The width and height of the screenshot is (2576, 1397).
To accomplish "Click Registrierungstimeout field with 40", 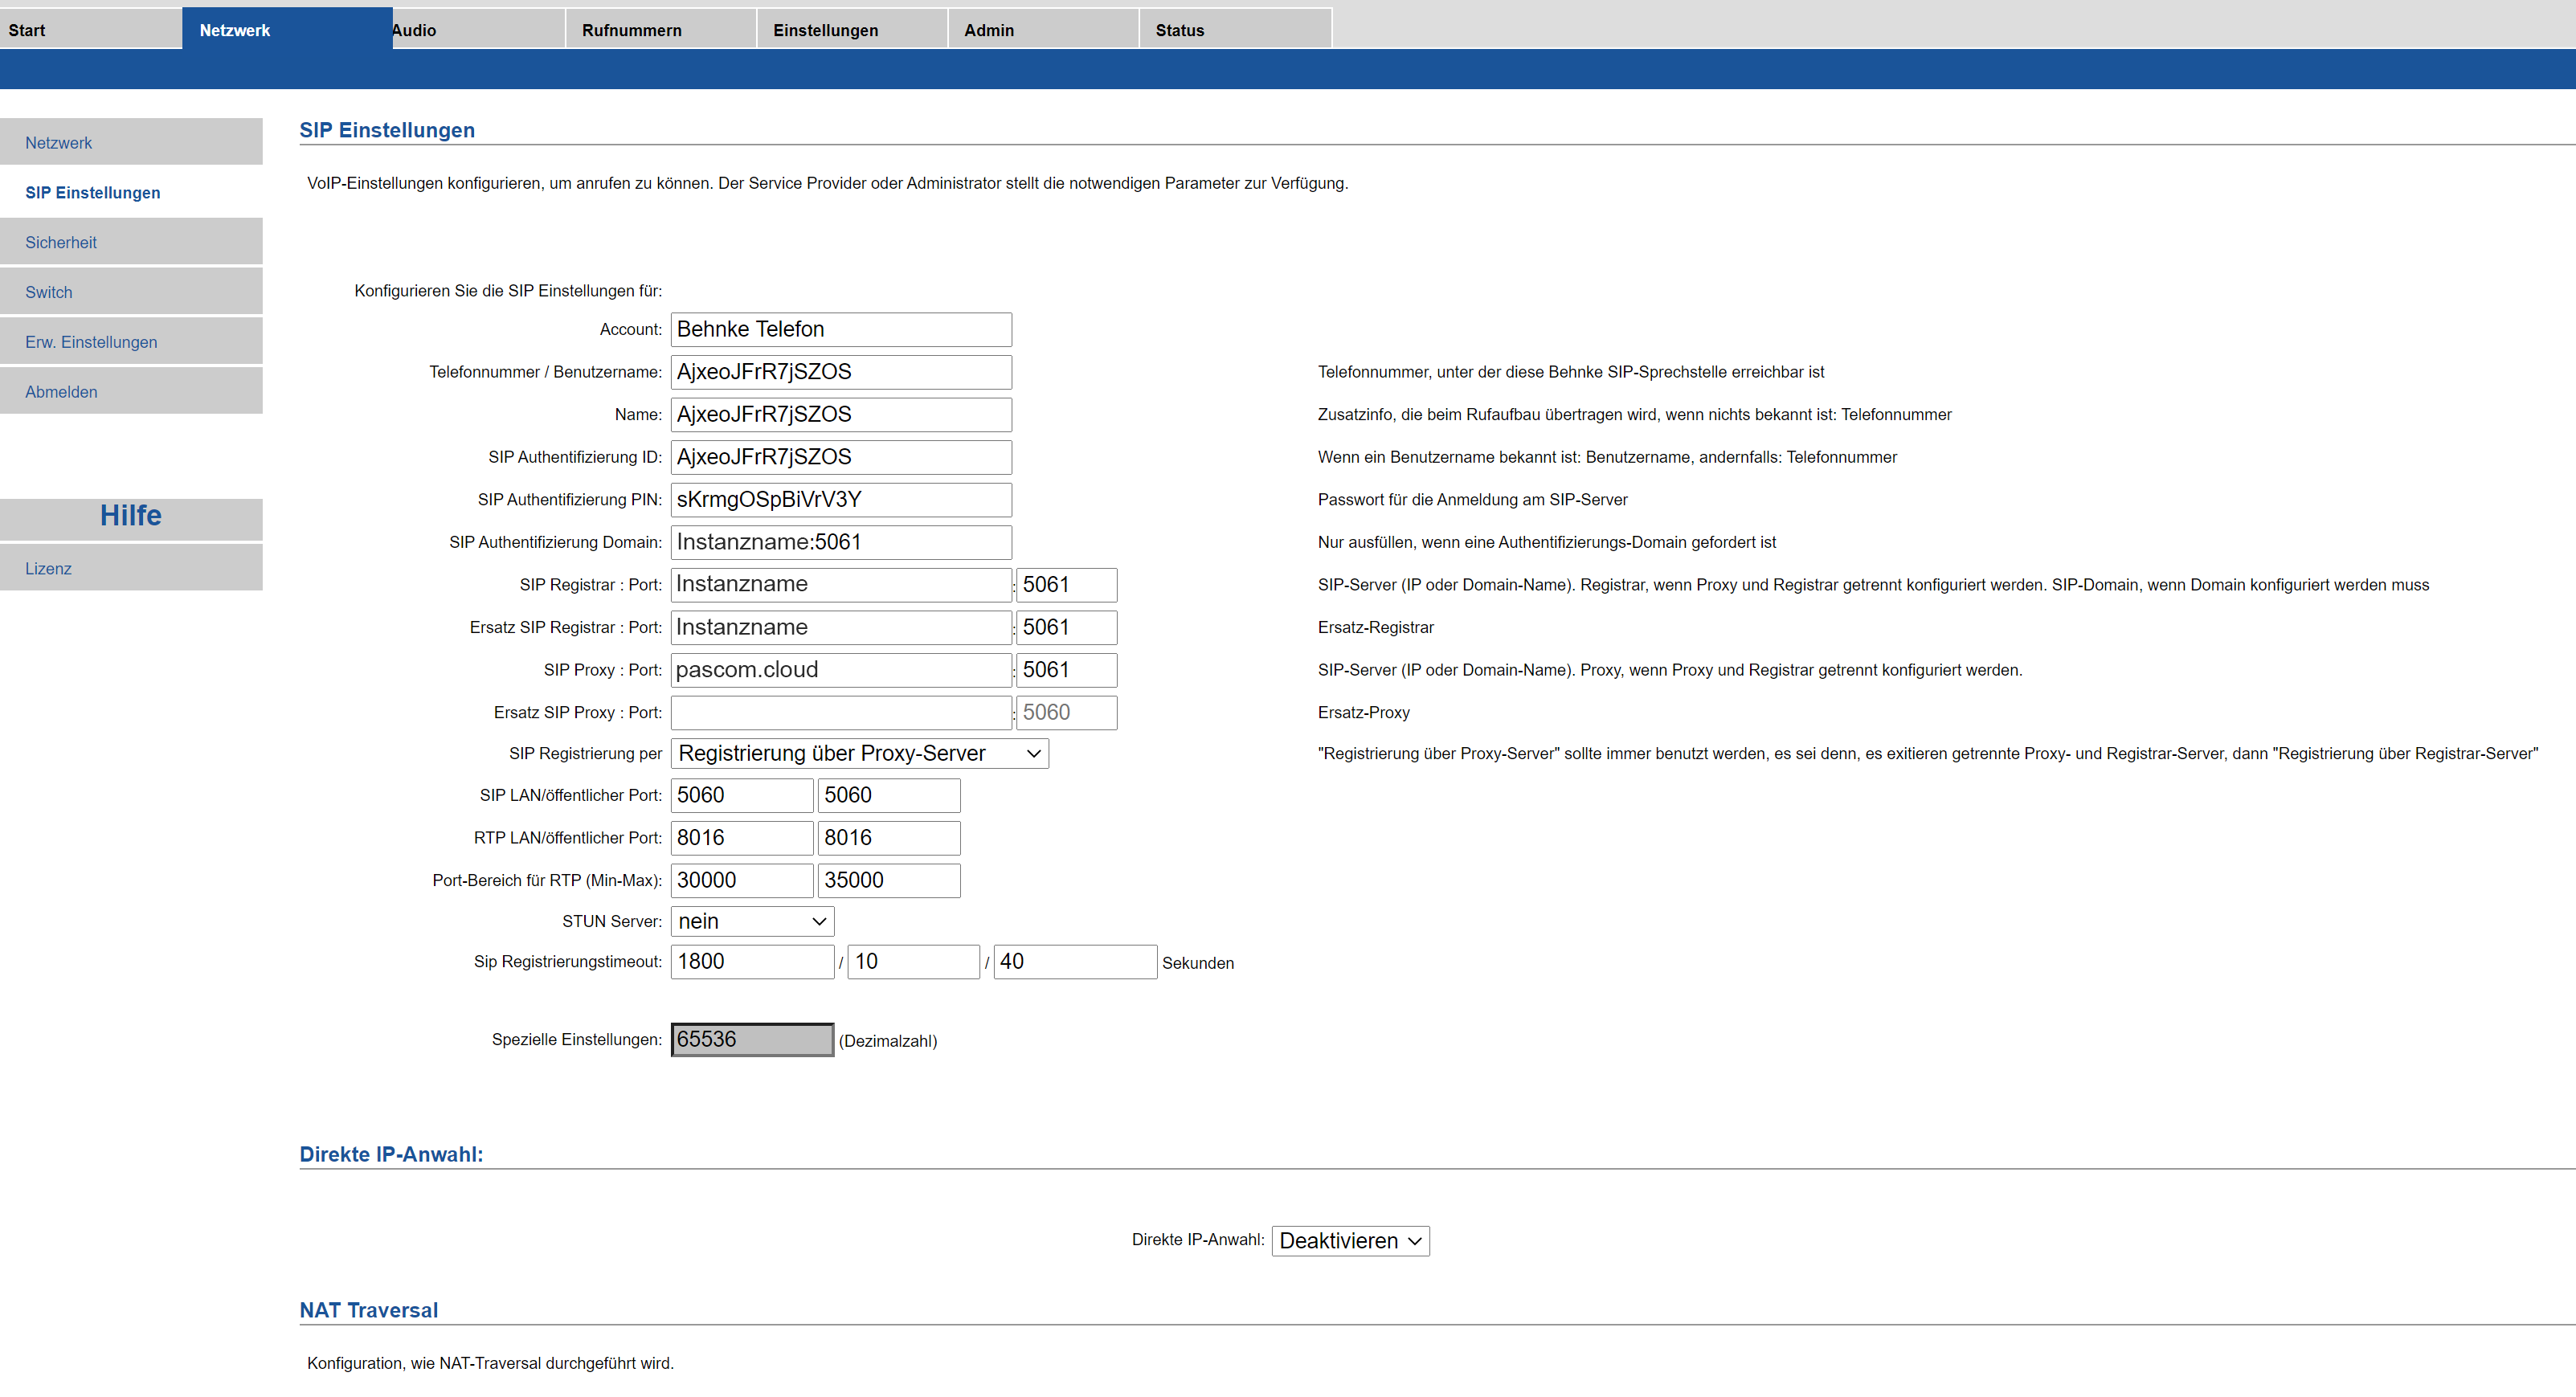I will coord(1075,961).
